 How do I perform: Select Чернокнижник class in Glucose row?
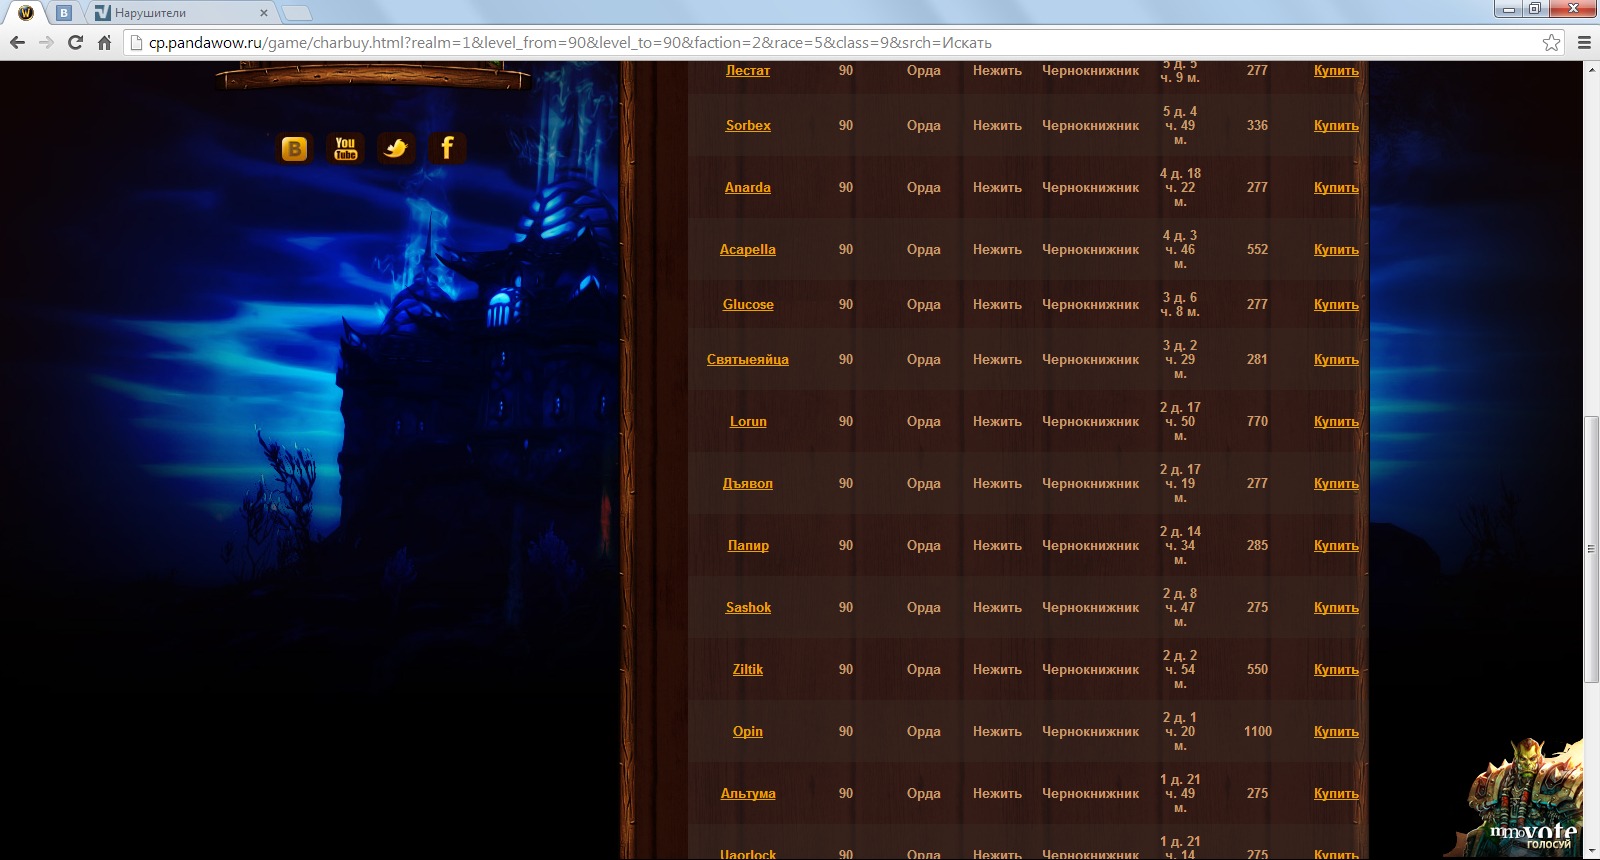coord(1091,304)
